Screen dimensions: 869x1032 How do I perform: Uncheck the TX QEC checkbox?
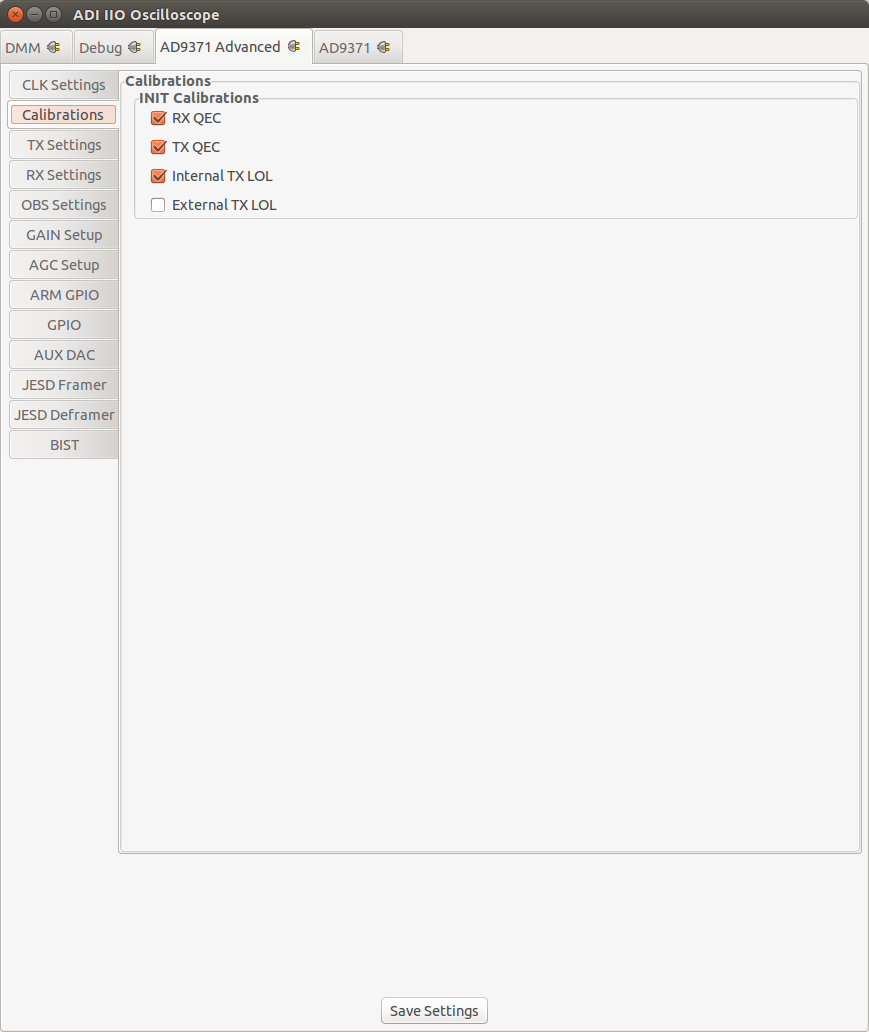coord(157,147)
